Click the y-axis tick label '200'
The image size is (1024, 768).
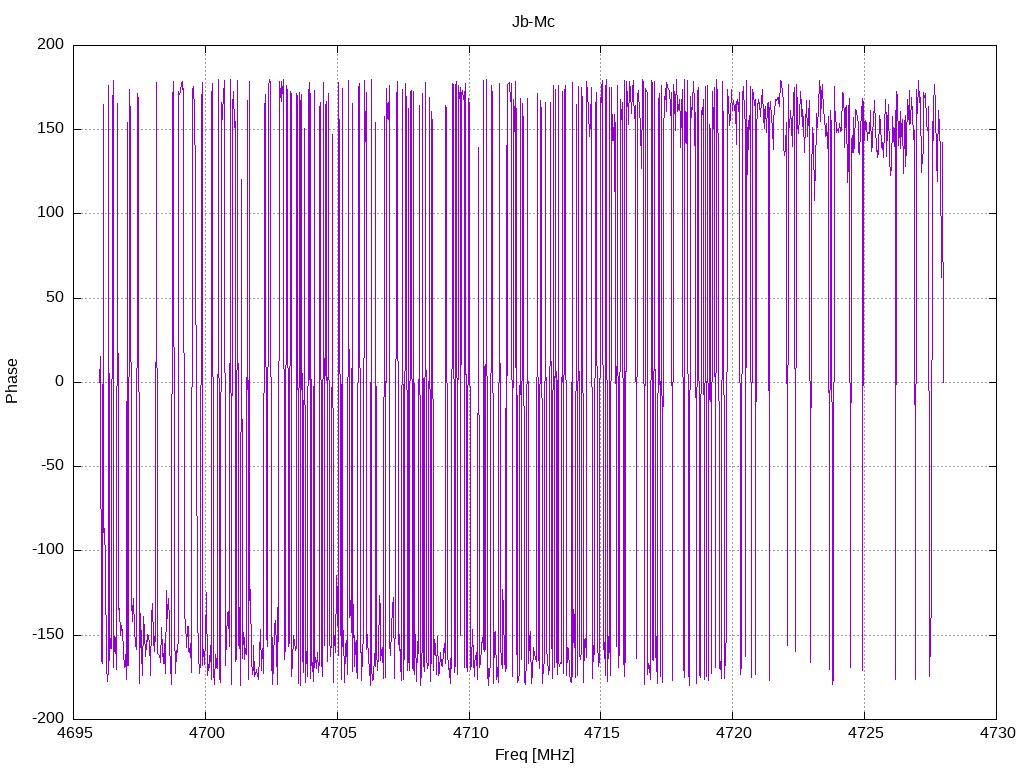51,44
